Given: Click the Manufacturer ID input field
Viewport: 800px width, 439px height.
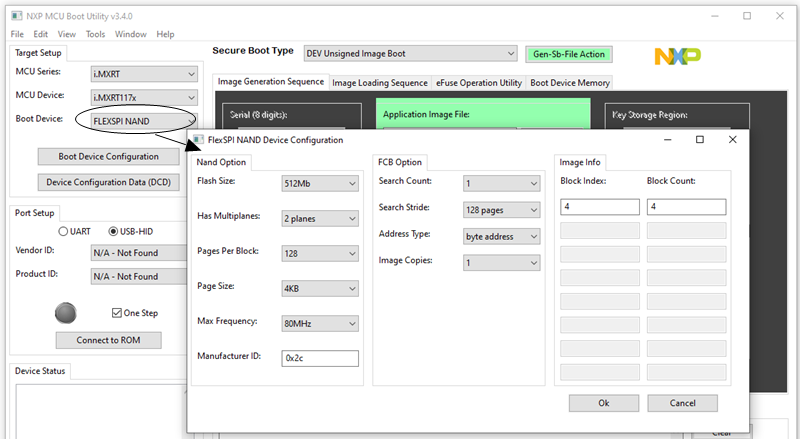Looking at the screenshot, I should coord(320,358).
